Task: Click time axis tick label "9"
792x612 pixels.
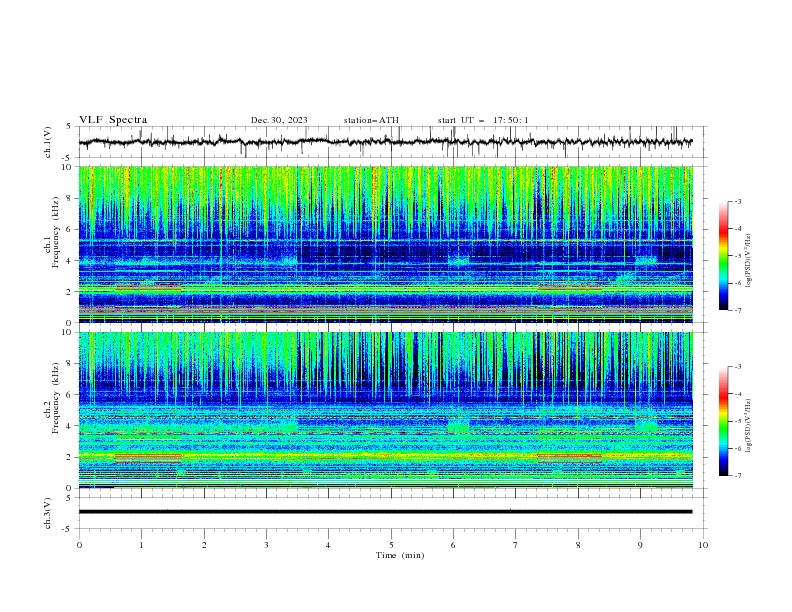Action: pyautogui.click(x=640, y=545)
